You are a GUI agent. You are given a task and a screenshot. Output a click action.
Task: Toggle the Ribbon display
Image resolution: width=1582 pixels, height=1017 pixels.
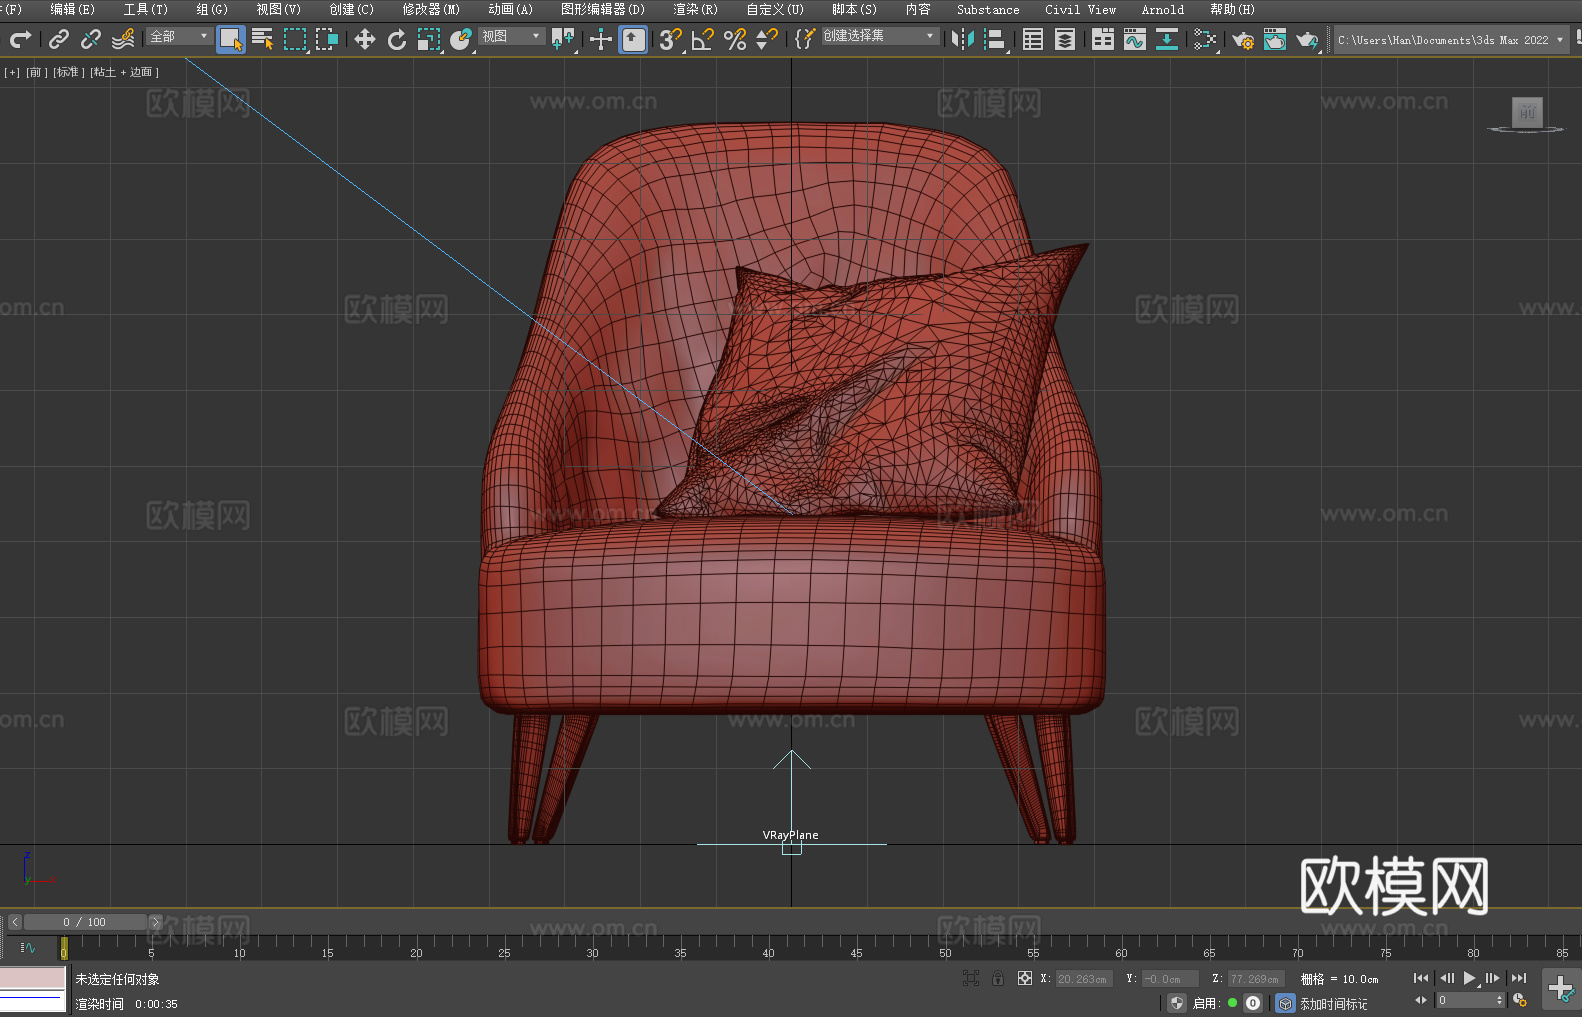pyautogui.click(x=1103, y=39)
